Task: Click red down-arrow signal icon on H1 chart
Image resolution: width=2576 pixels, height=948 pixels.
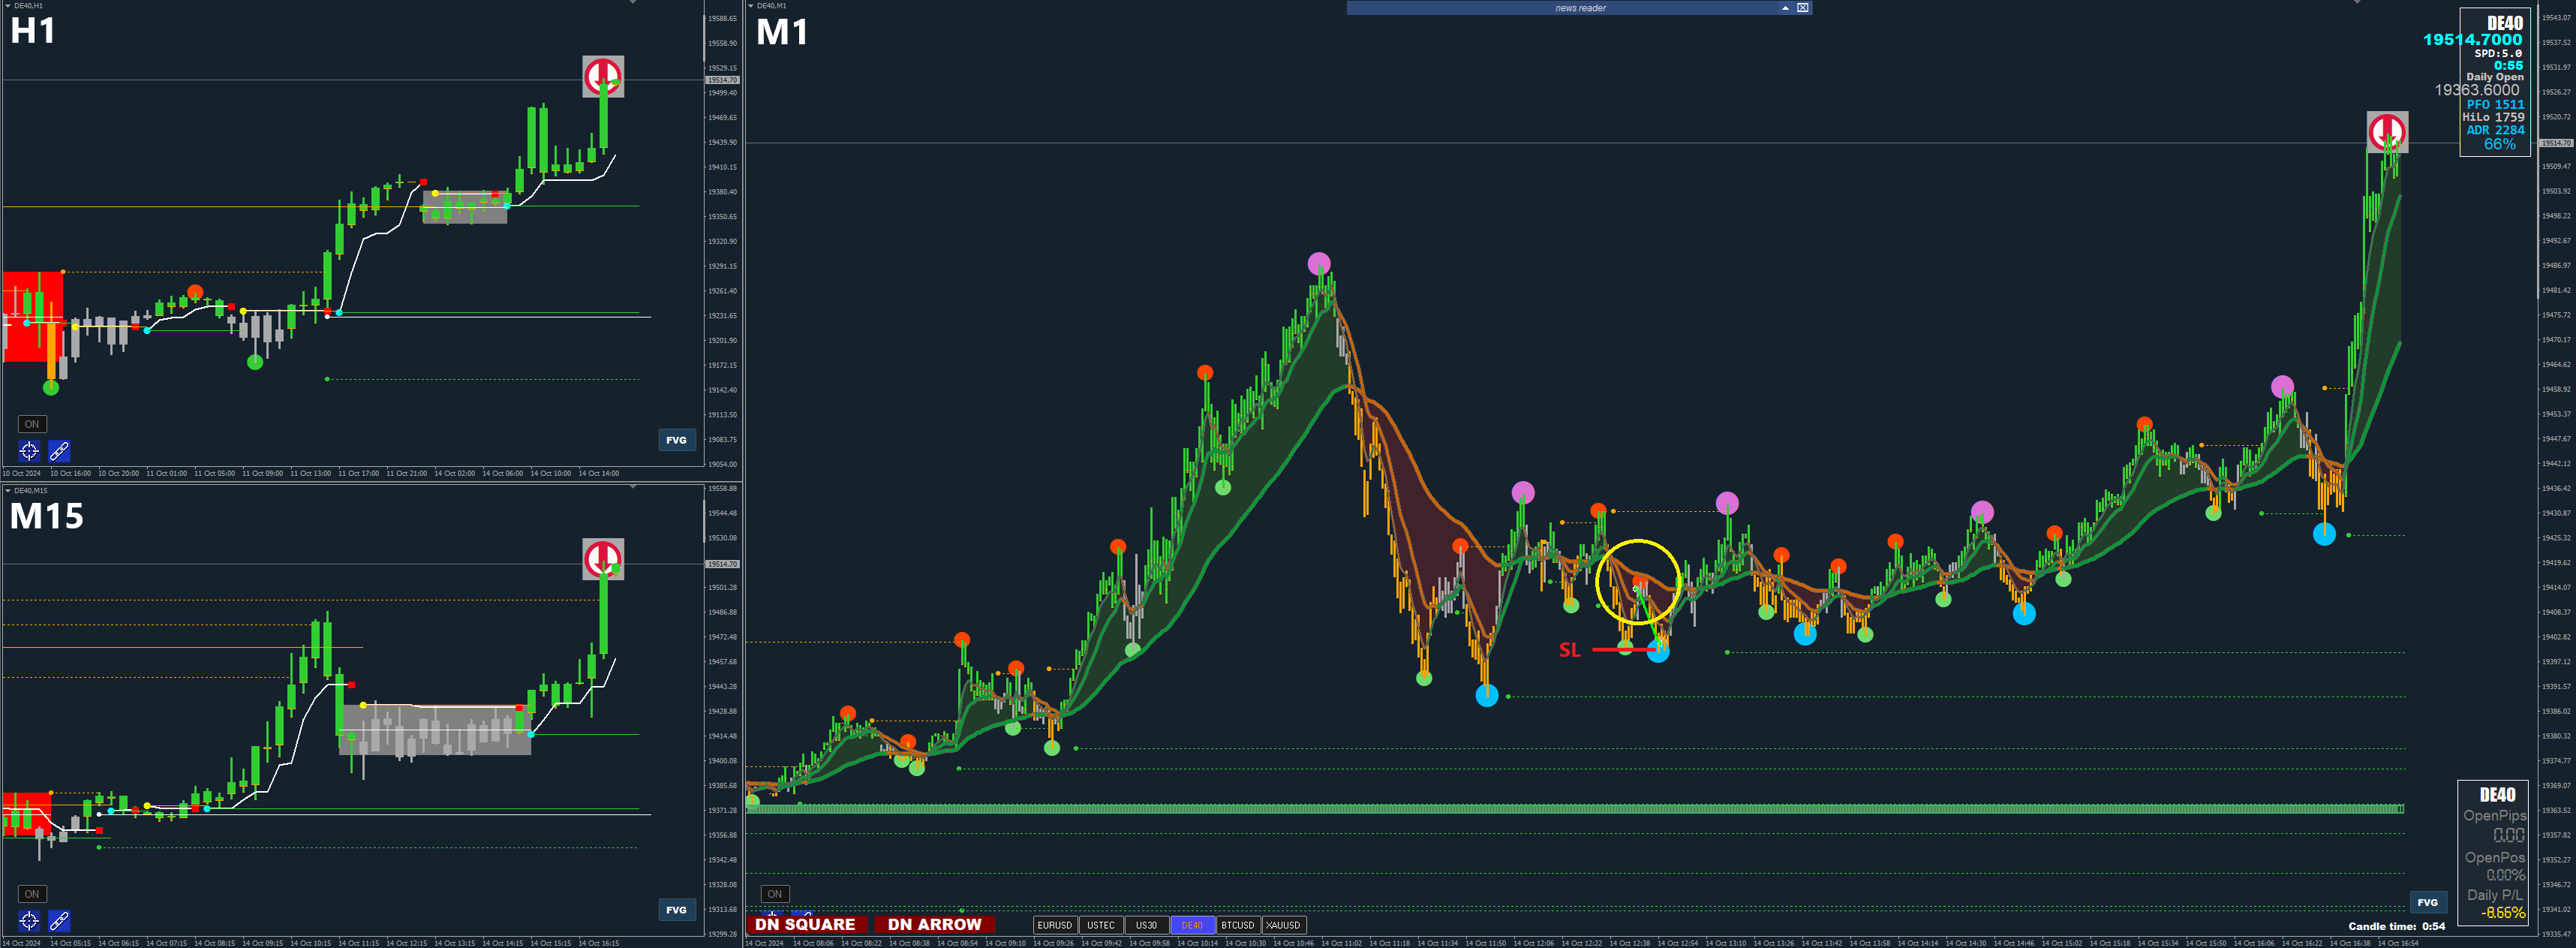Action: coord(603,76)
